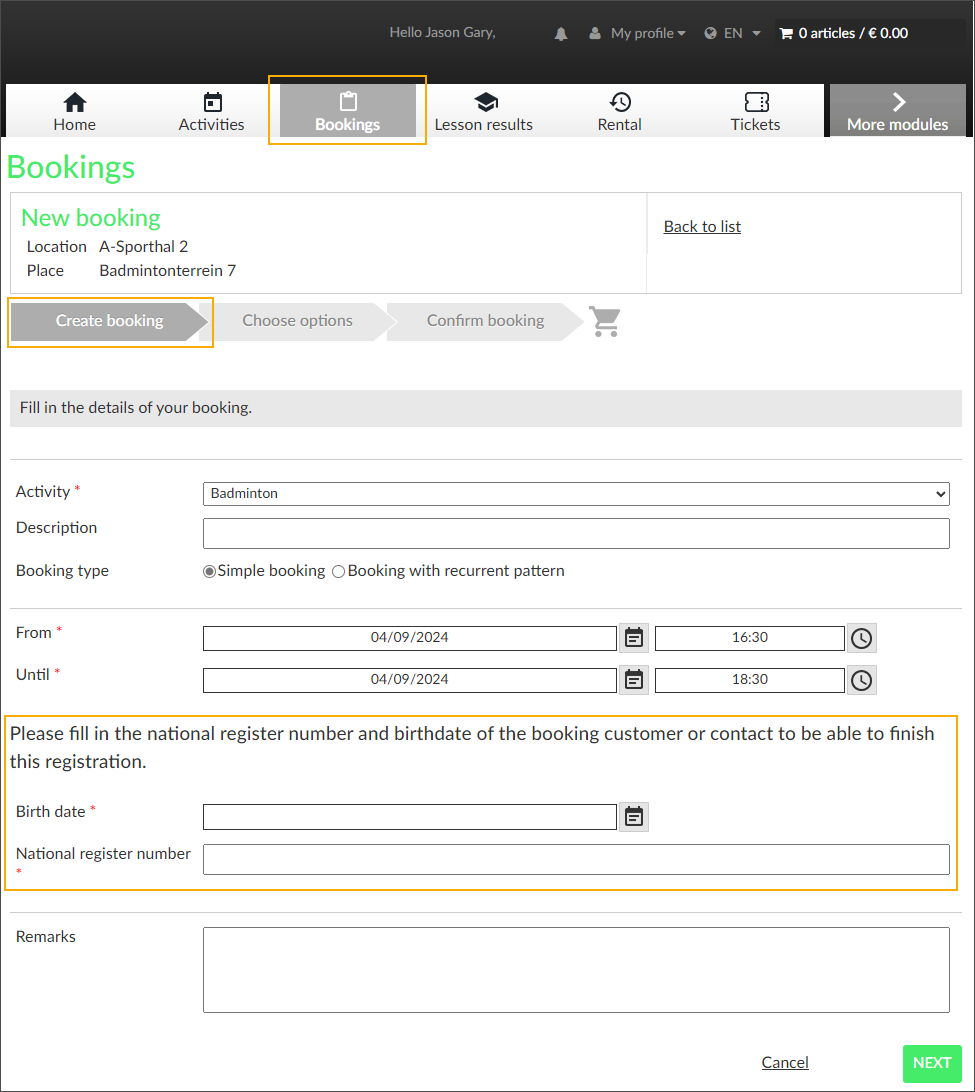Go to the Activities tab
The width and height of the screenshot is (975, 1092).
211,111
